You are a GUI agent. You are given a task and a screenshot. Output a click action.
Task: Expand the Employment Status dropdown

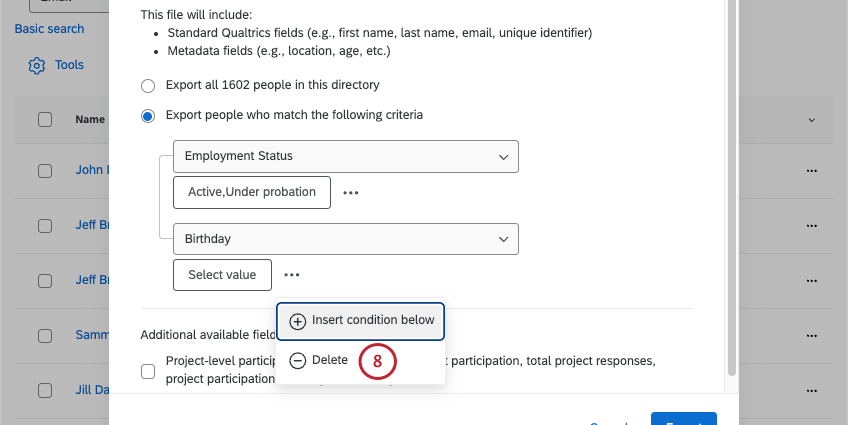[346, 157]
